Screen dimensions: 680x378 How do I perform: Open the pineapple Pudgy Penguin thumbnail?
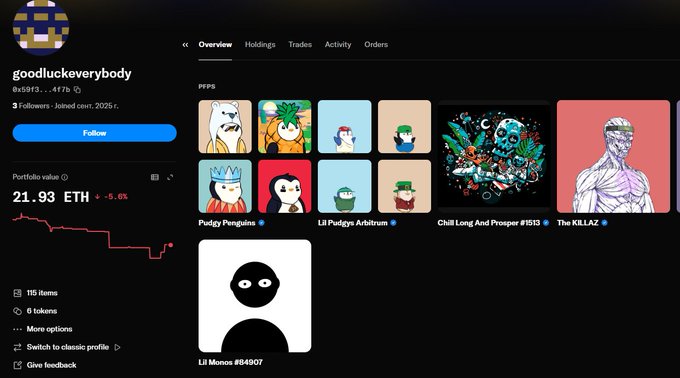point(284,127)
